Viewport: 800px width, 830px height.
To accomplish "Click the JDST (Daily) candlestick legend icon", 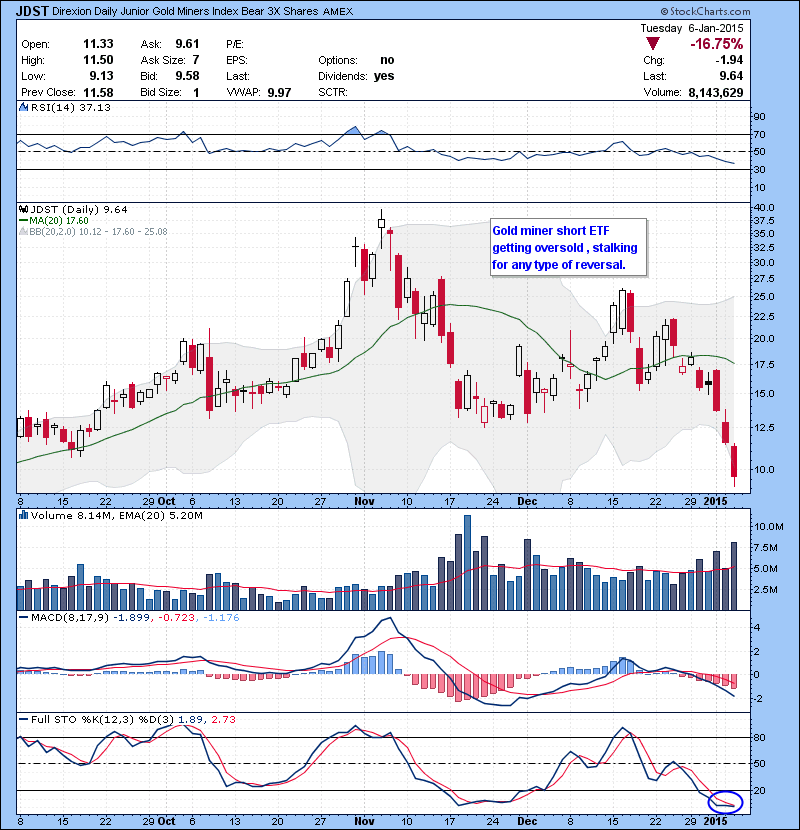I will click(x=23, y=210).
